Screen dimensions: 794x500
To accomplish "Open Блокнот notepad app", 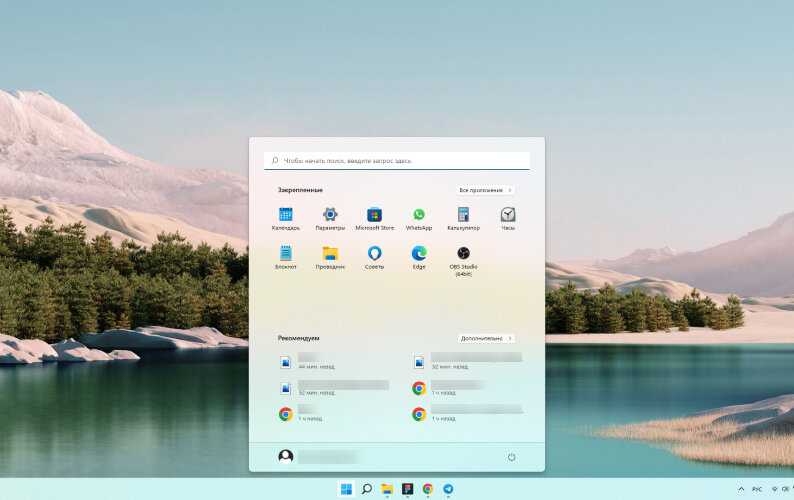I will click(286, 257).
